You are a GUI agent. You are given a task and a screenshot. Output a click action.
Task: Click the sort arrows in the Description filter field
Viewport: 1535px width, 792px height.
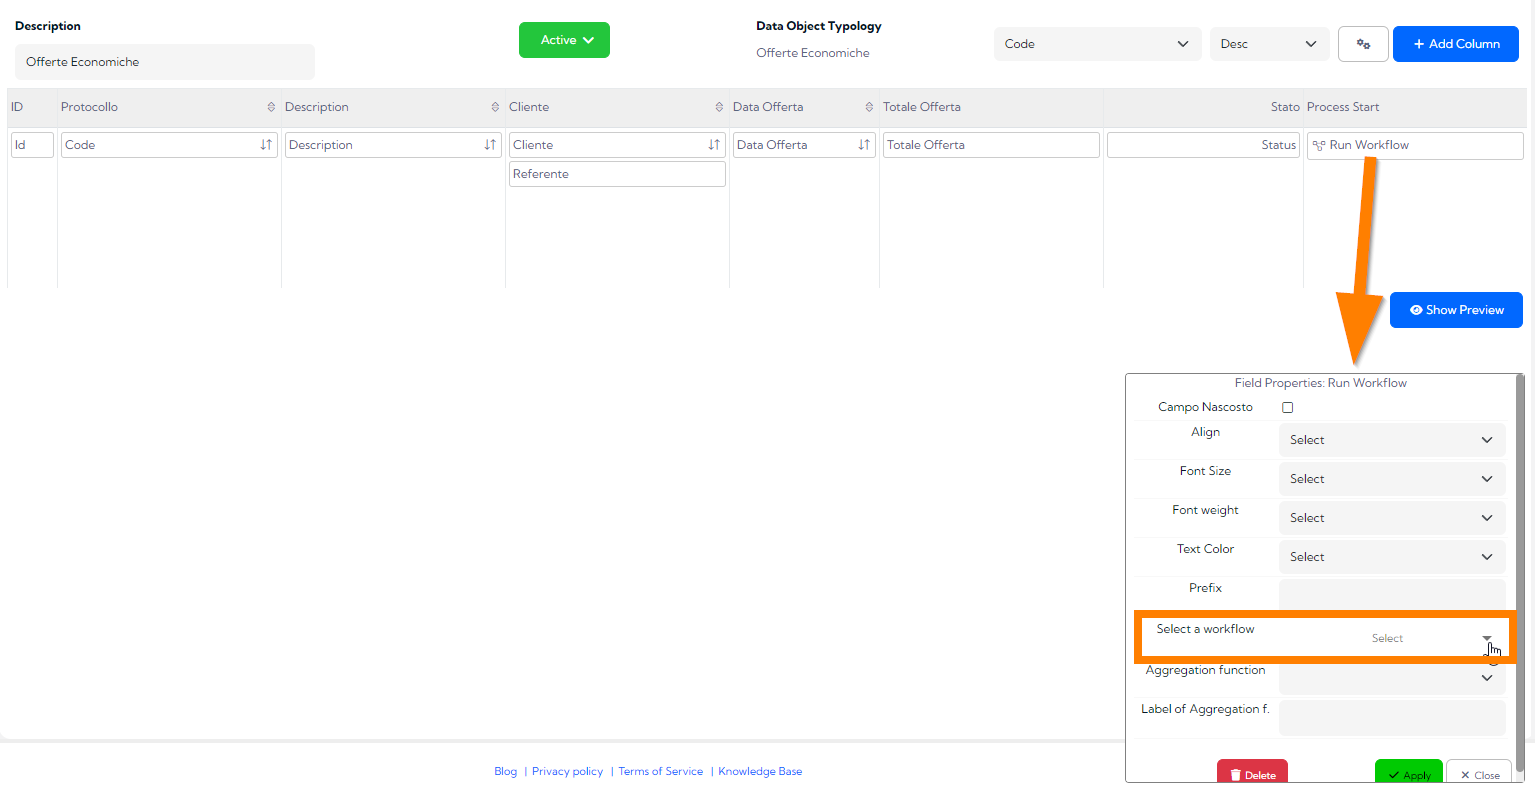click(491, 144)
